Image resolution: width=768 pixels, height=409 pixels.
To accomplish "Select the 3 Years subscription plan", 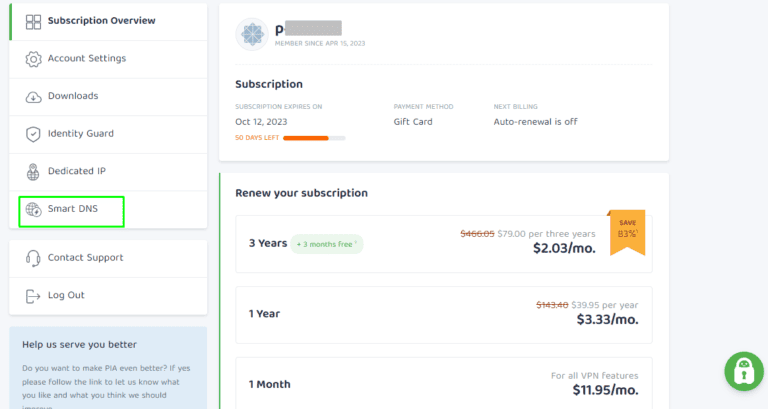I will pos(443,243).
